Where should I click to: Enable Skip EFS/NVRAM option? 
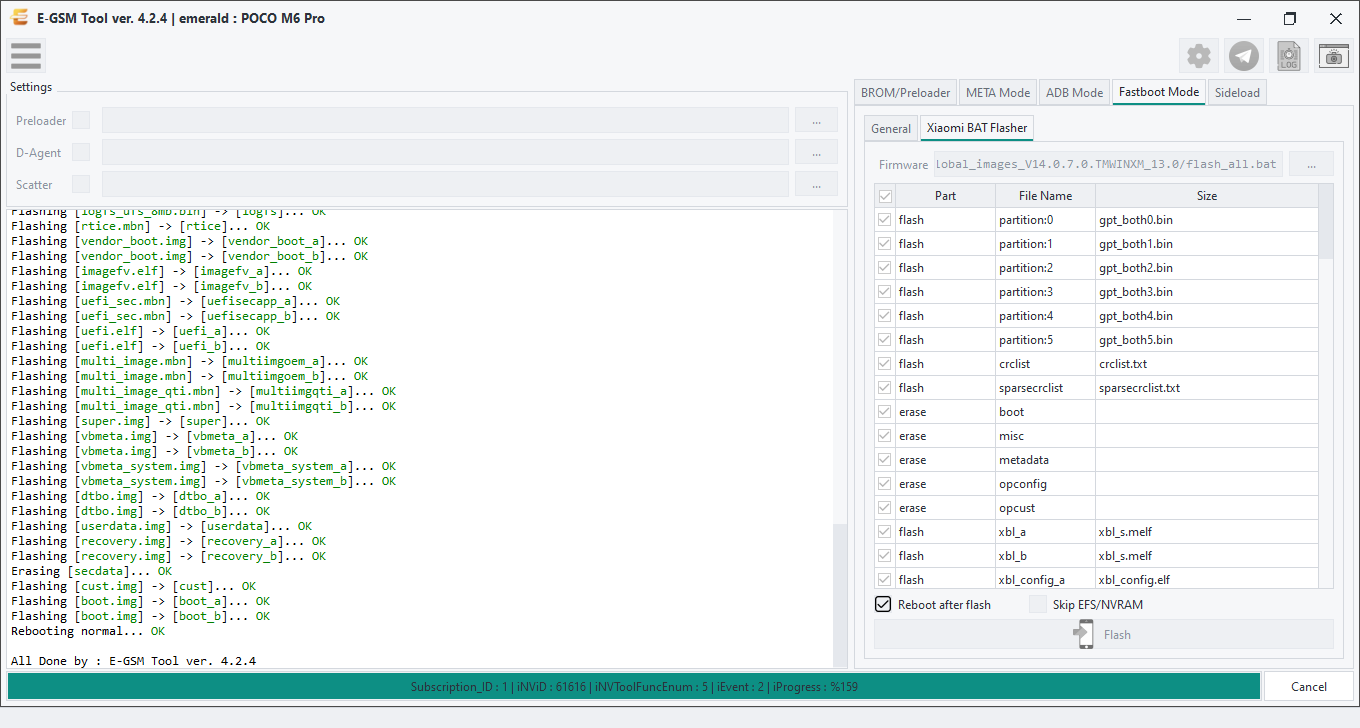(1038, 604)
